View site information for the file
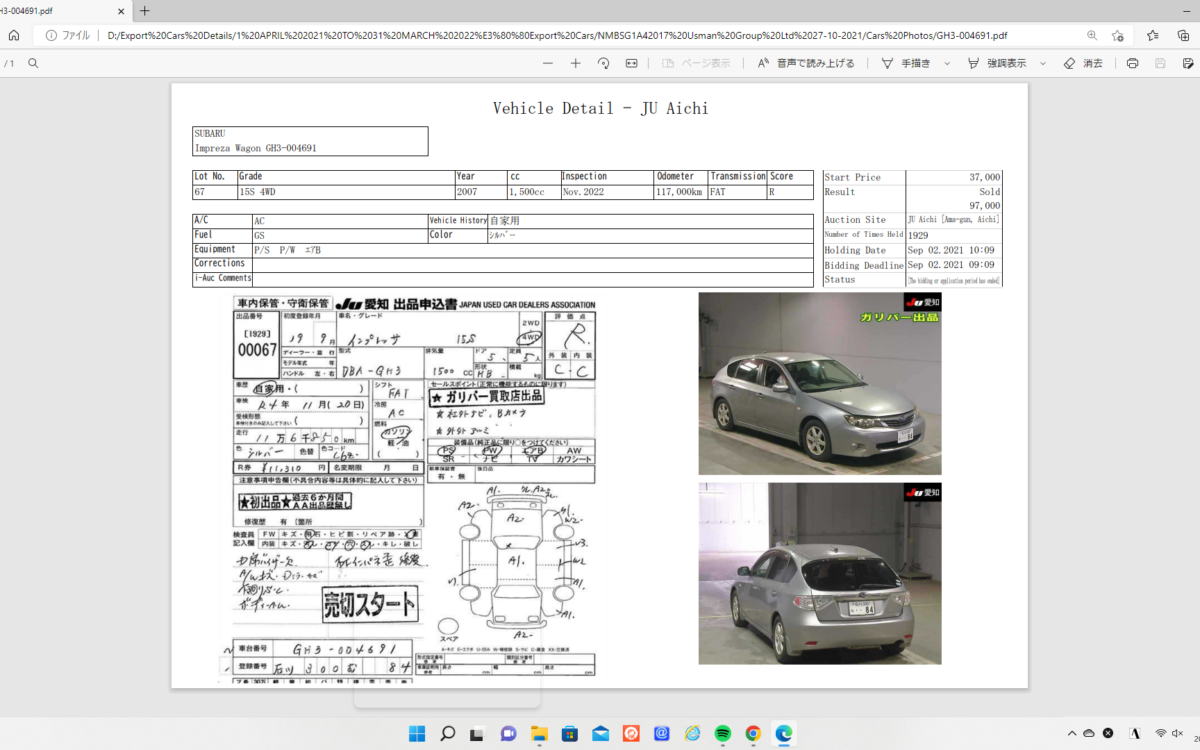Image resolution: width=1200 pixels, height=750 pixels. point(51,35)
